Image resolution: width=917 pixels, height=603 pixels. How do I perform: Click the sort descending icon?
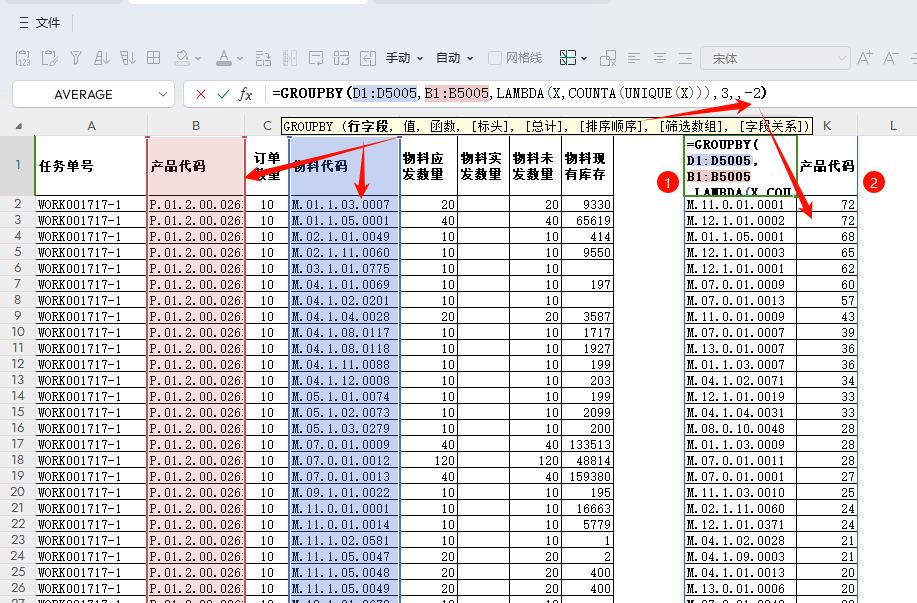point(127,58)
